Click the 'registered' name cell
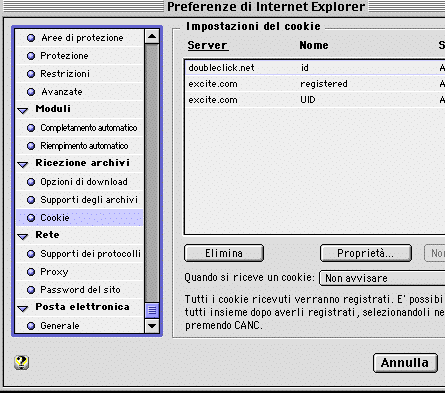Image resolution: width=445 pixels, height=393 pixels. click(x=324, y=84)
